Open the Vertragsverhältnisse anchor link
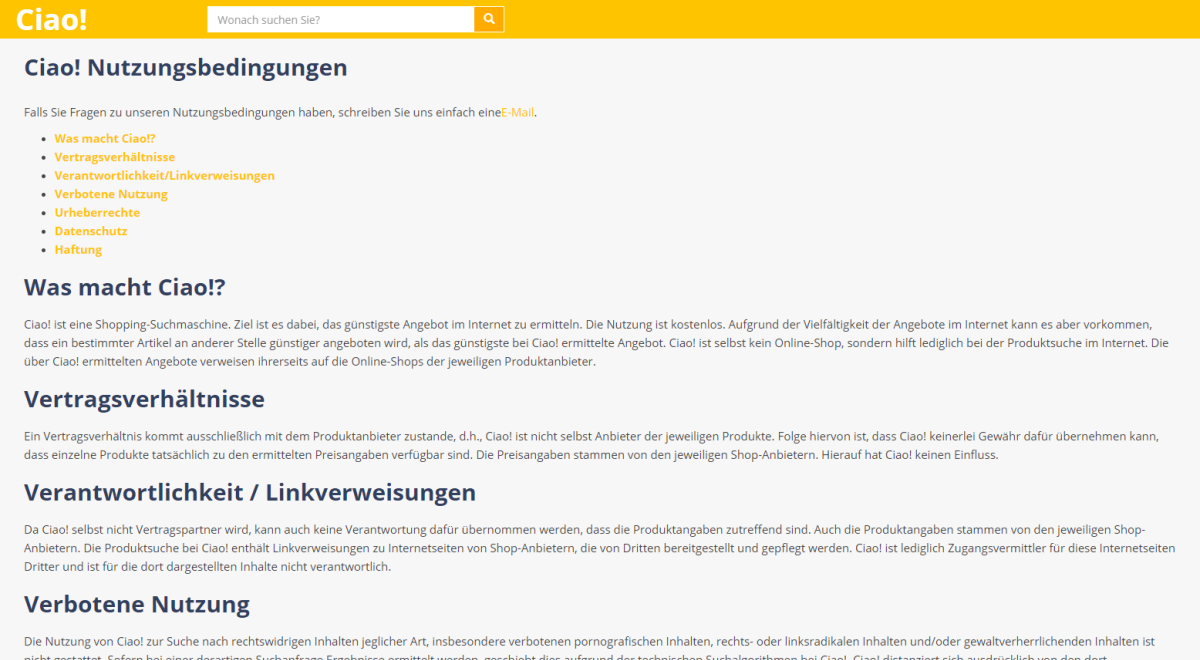This screenshot has height=660, width=1200. tap(115, 157)
